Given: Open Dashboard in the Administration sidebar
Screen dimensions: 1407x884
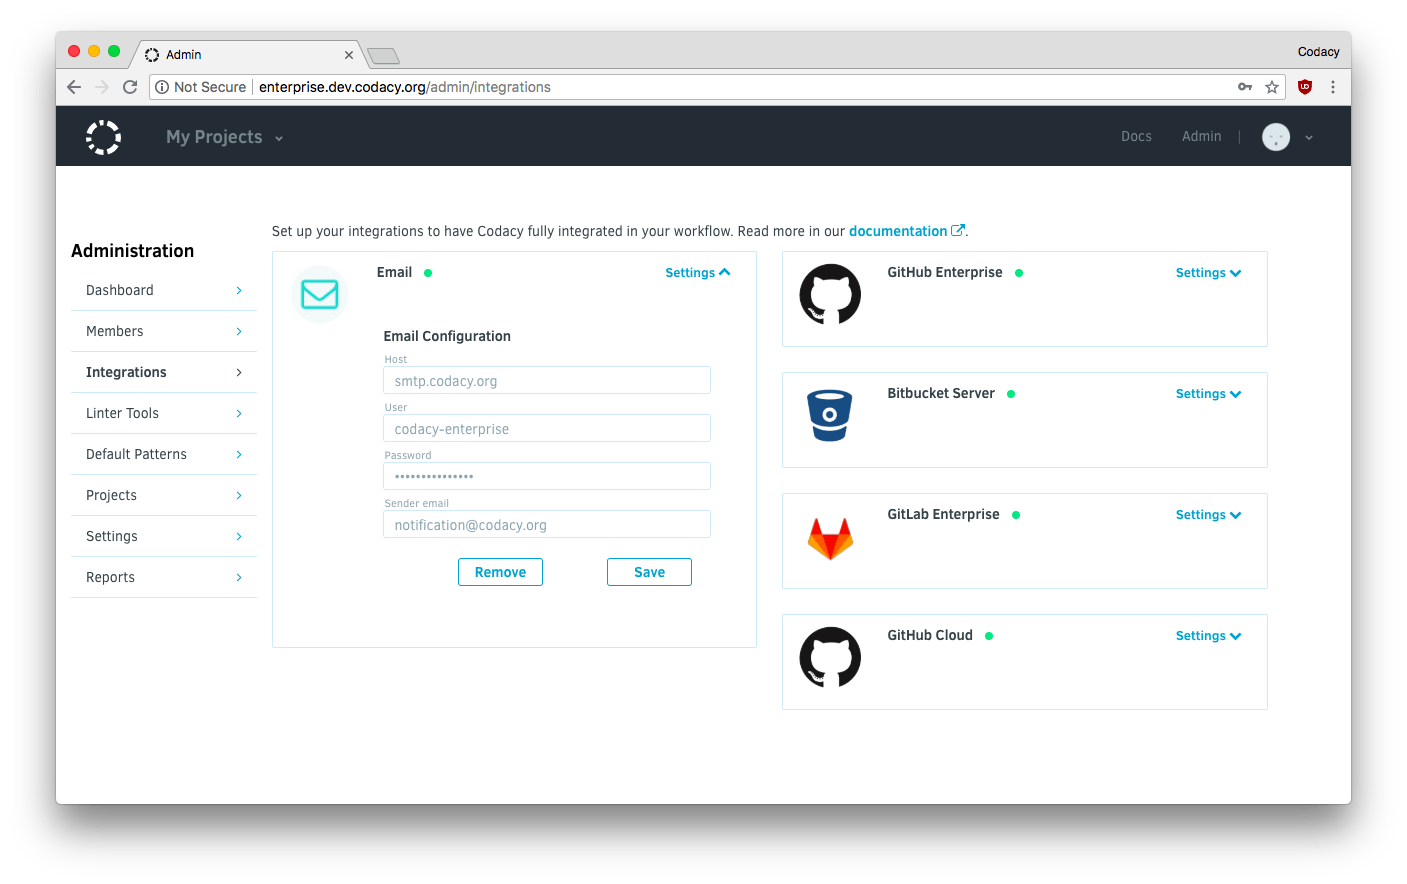Looking at the screenshot, I should tap(164, 290).
